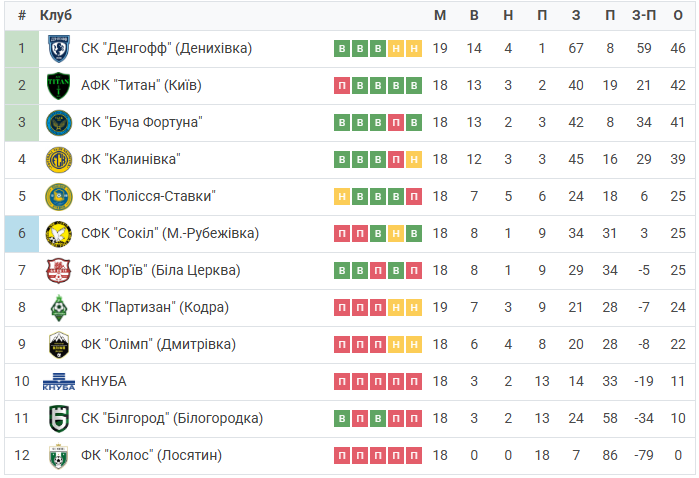Screen dimensions: 699x478
Task: Click the SFK Sokil bird logo
Action: (59, 234)
